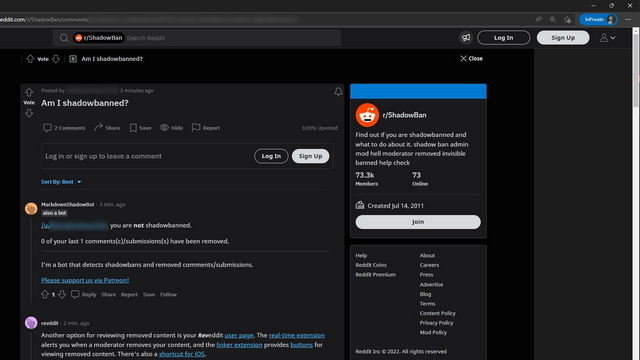Open browser Settings and more menu
Screen dimensions: 640x360
click(628, 19)
